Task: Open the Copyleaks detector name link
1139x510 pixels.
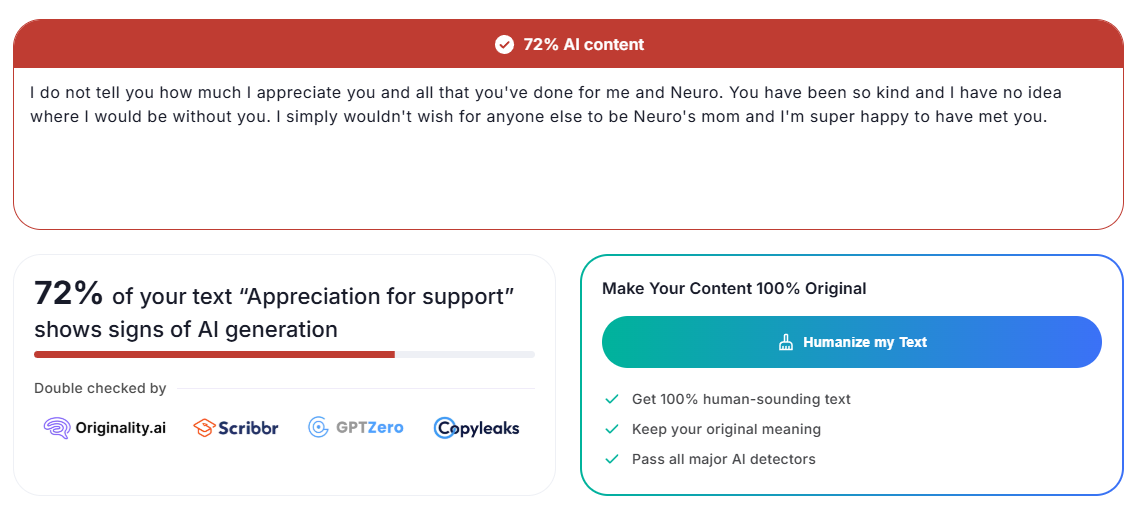Action: click(x=489, y=428)
